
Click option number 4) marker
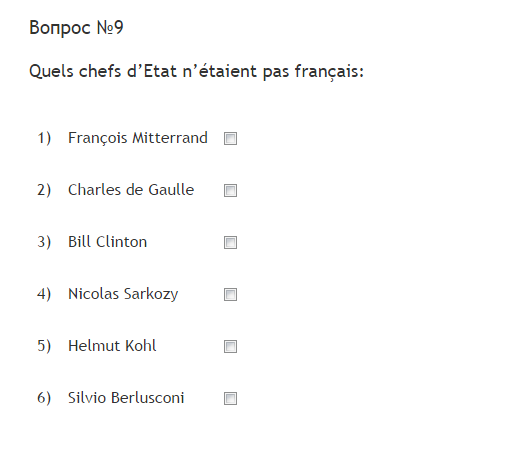44,294
